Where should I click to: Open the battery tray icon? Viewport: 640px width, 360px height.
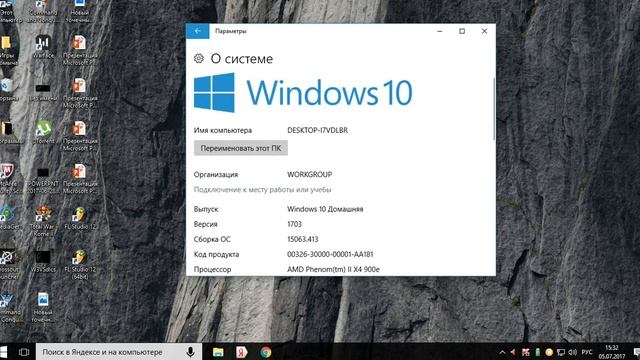point(538,352)
